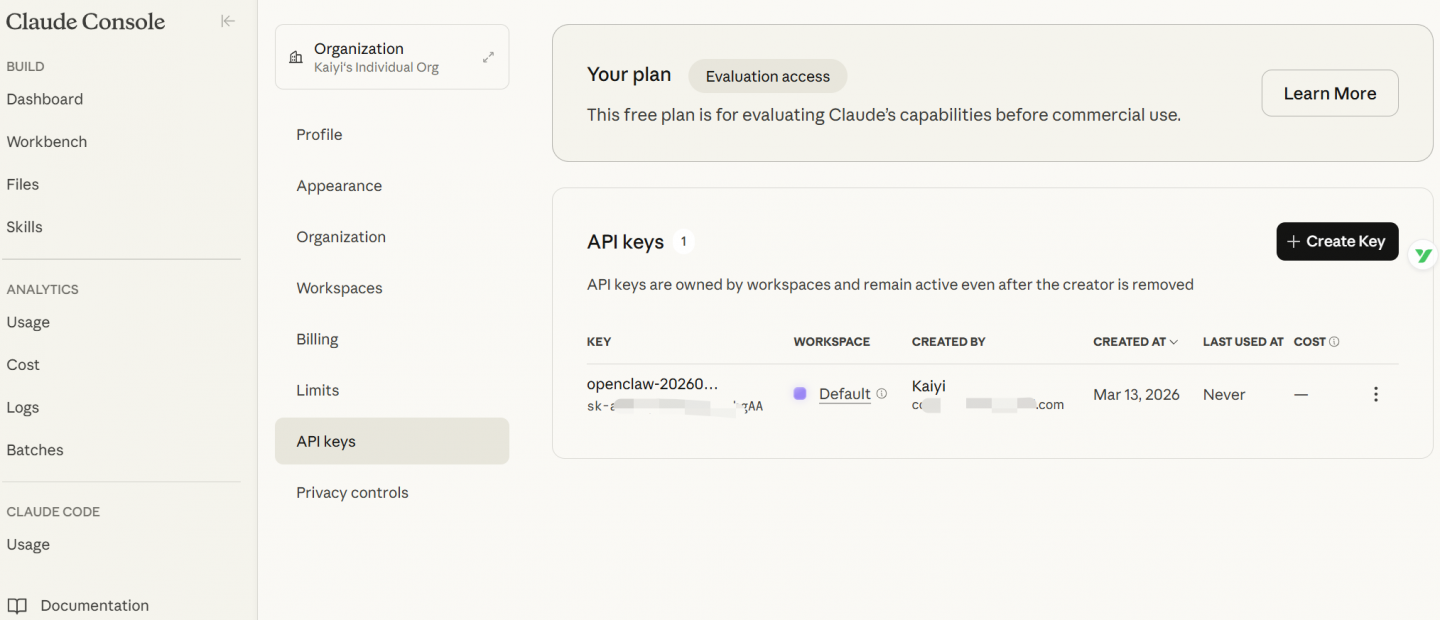Select the openclaw API key name
Image resolution: width=1440 pixels, height=620 pixels.
[652, 384]
